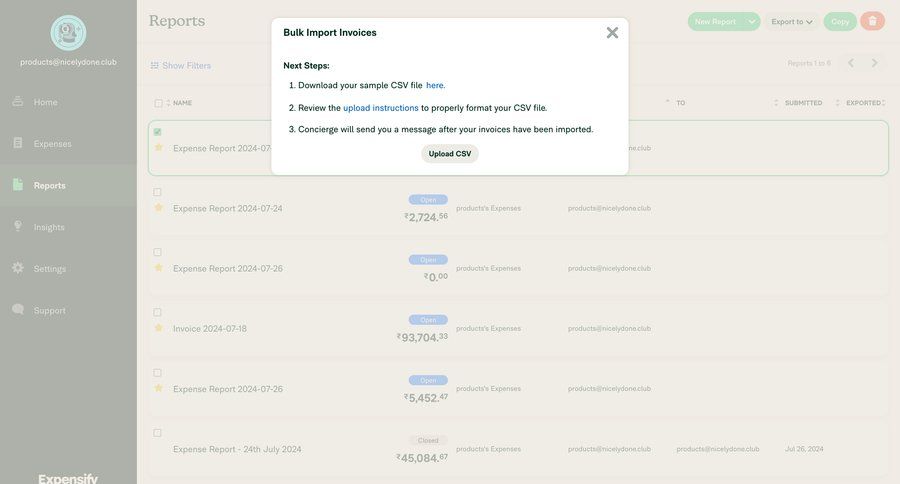The image size is (900, 484).
Task: Click the Show Filters label
Action: coord(187,66)
